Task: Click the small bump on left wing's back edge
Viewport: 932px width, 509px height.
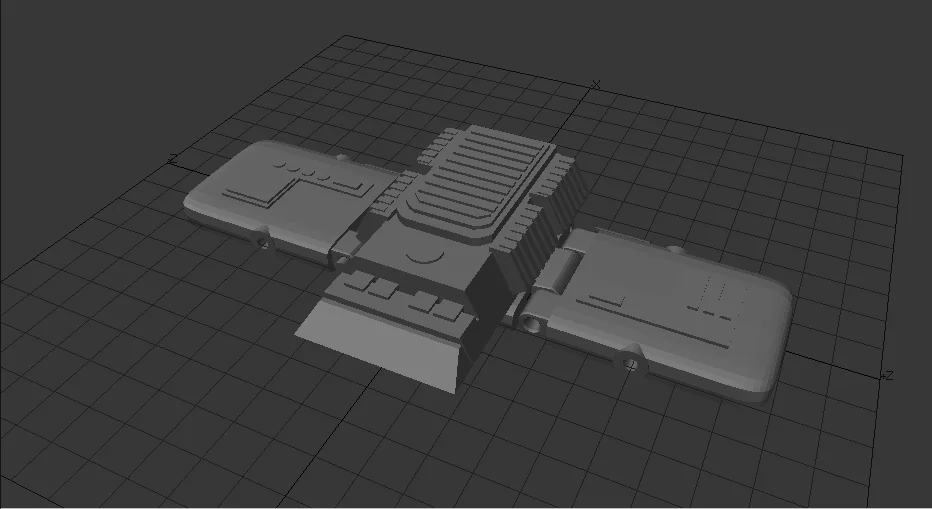Action: coord(343,157)
